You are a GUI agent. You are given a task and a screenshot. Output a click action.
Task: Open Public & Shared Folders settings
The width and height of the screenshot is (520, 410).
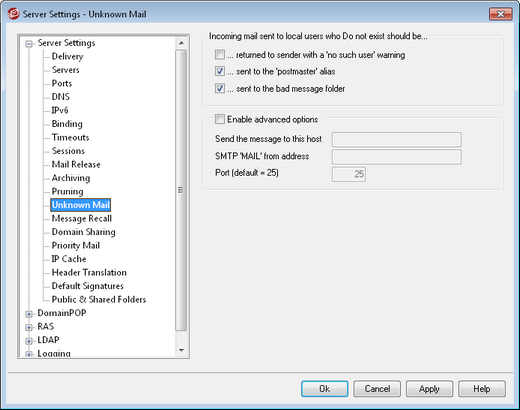point(99,299)
